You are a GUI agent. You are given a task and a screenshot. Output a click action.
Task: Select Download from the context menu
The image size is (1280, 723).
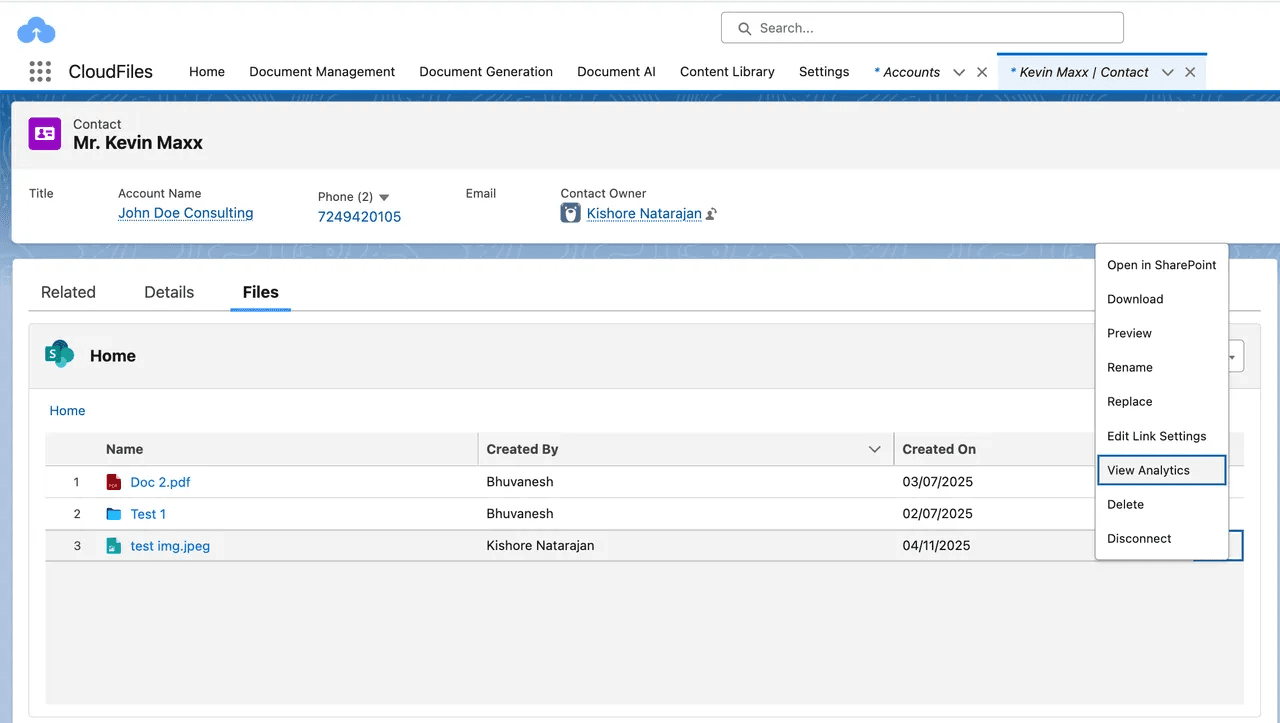(1135, 299)
